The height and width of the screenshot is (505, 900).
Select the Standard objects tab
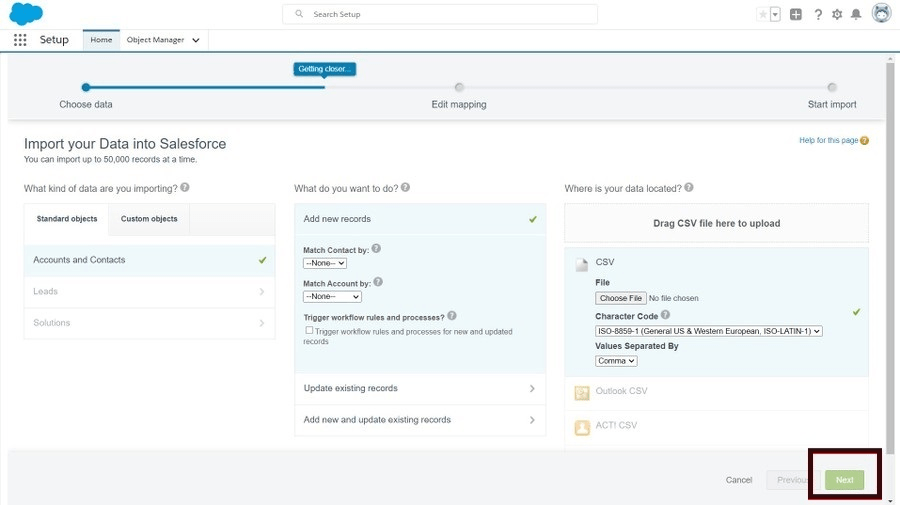pyautogui.click(x=67, y=219)
